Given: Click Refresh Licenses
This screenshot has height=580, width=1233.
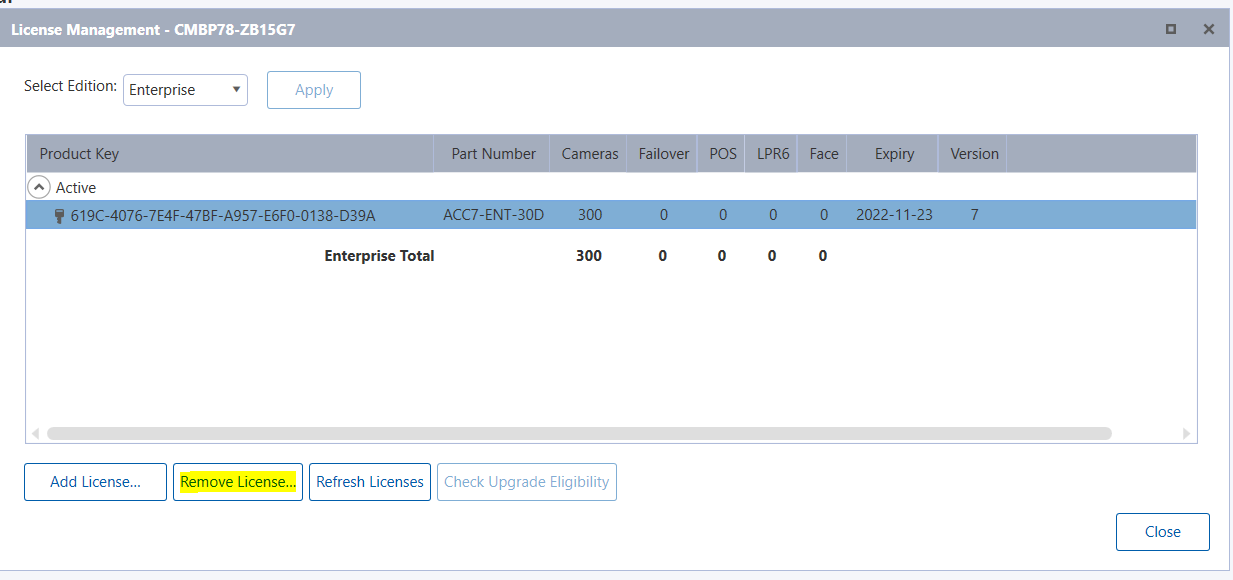Looking at the screenshot, I should tap(369, 481).
